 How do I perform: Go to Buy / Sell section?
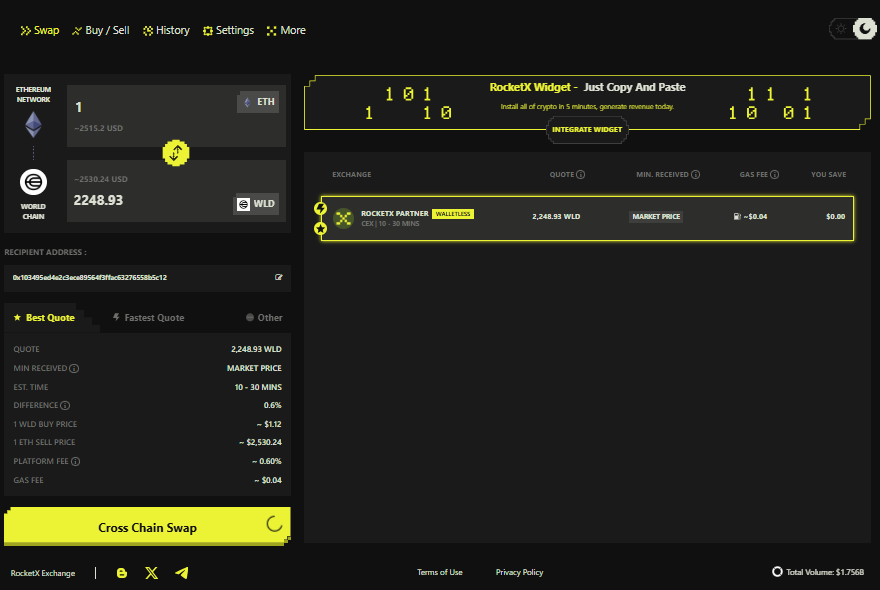[x=101, y=30]
